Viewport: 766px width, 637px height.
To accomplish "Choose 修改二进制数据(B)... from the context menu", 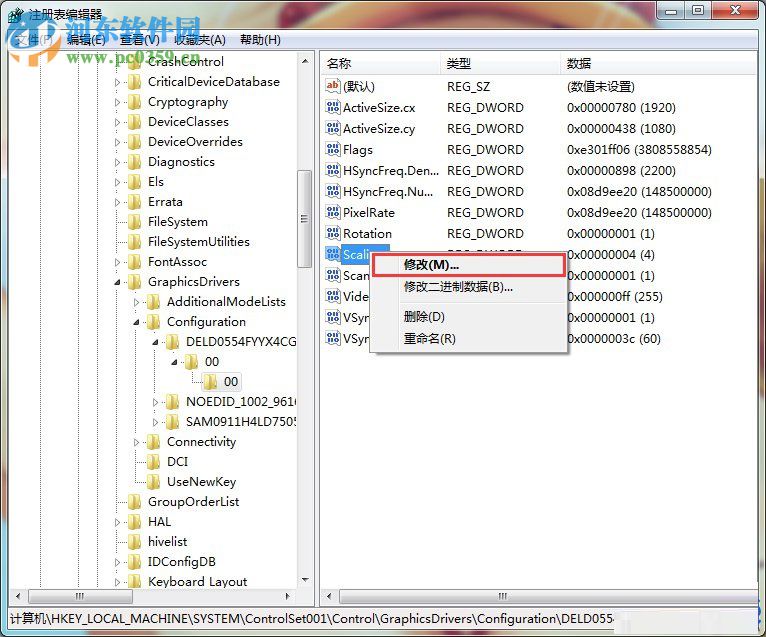I will pos(468,287).
